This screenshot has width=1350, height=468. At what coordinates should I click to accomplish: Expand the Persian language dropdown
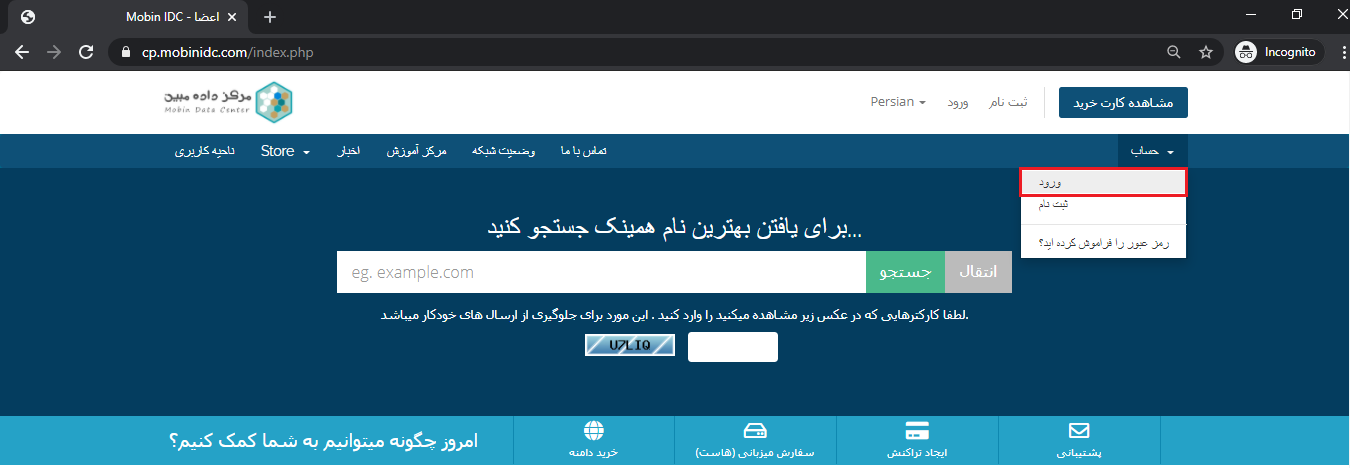click(x=897, y=102)
